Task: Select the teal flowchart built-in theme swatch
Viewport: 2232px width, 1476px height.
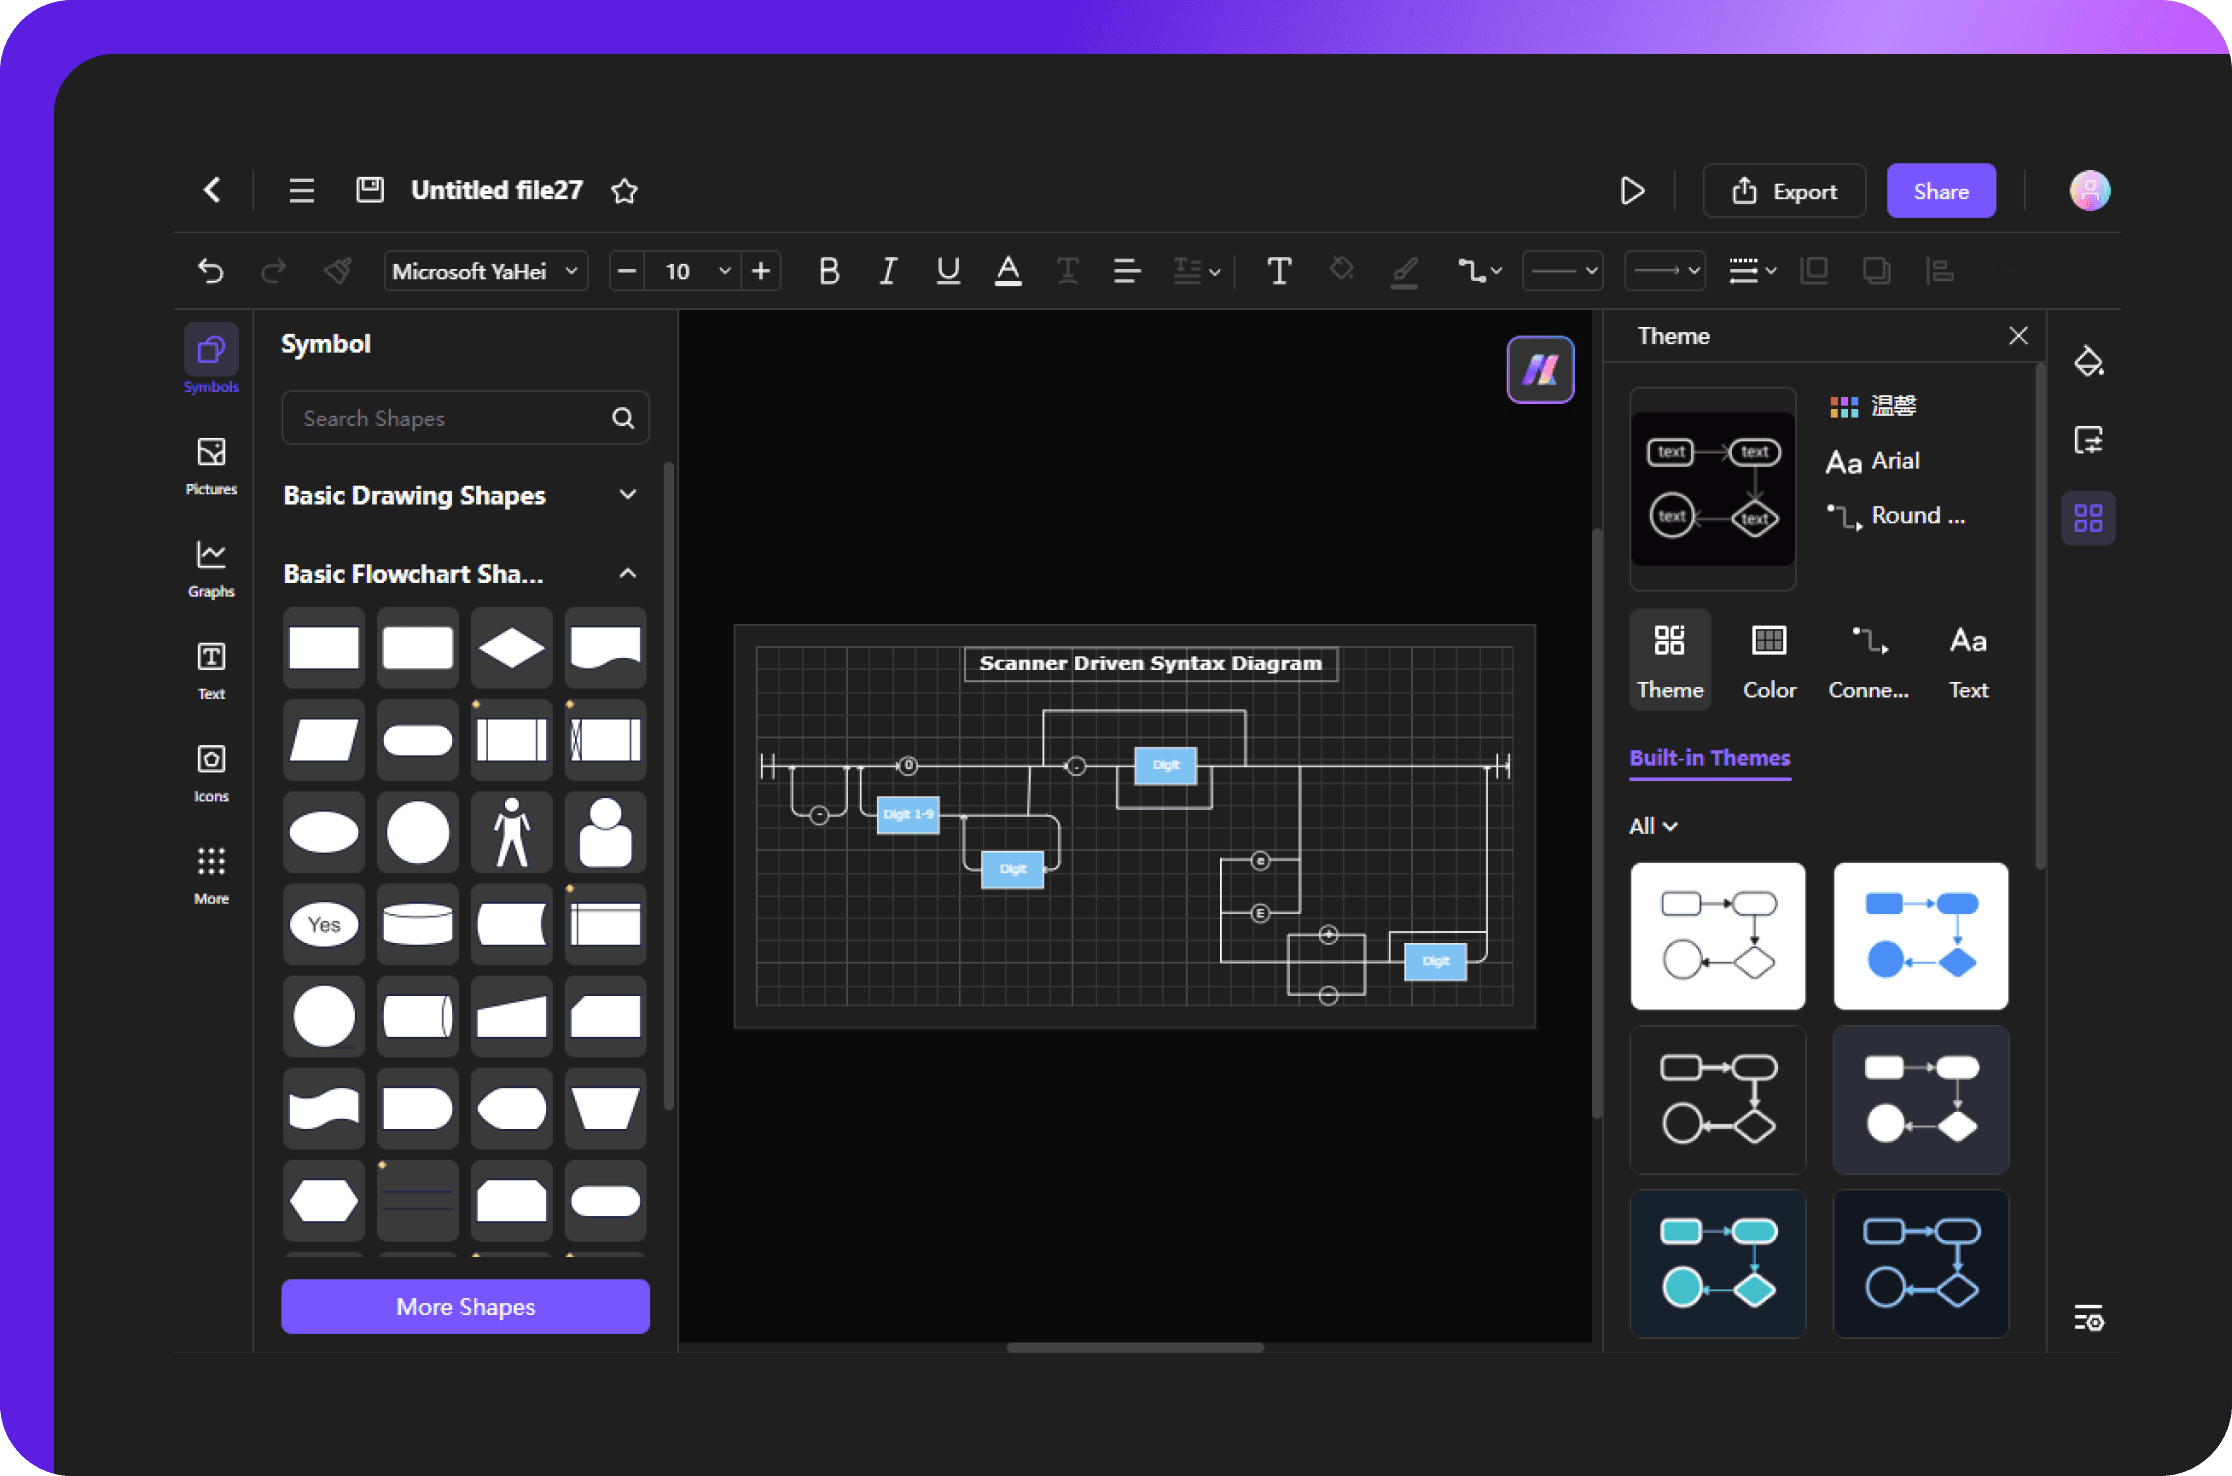Action: pos(1720,1255)
